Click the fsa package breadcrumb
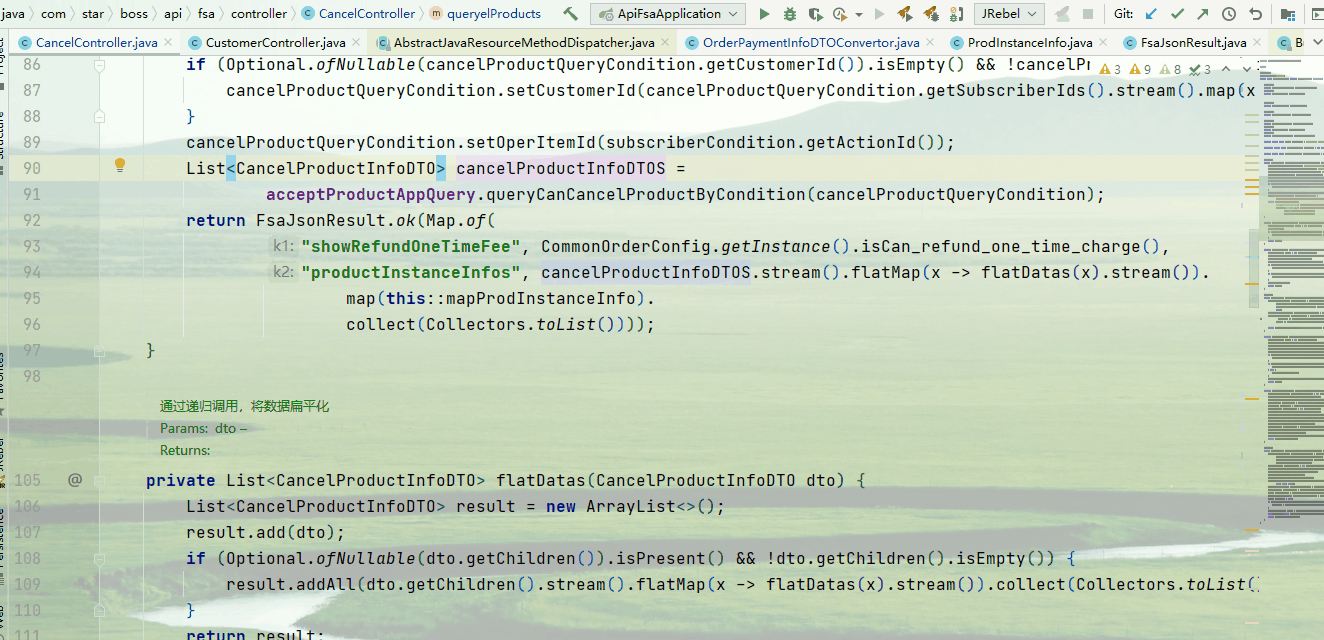Screen dimensions: 1324x640 206,14
